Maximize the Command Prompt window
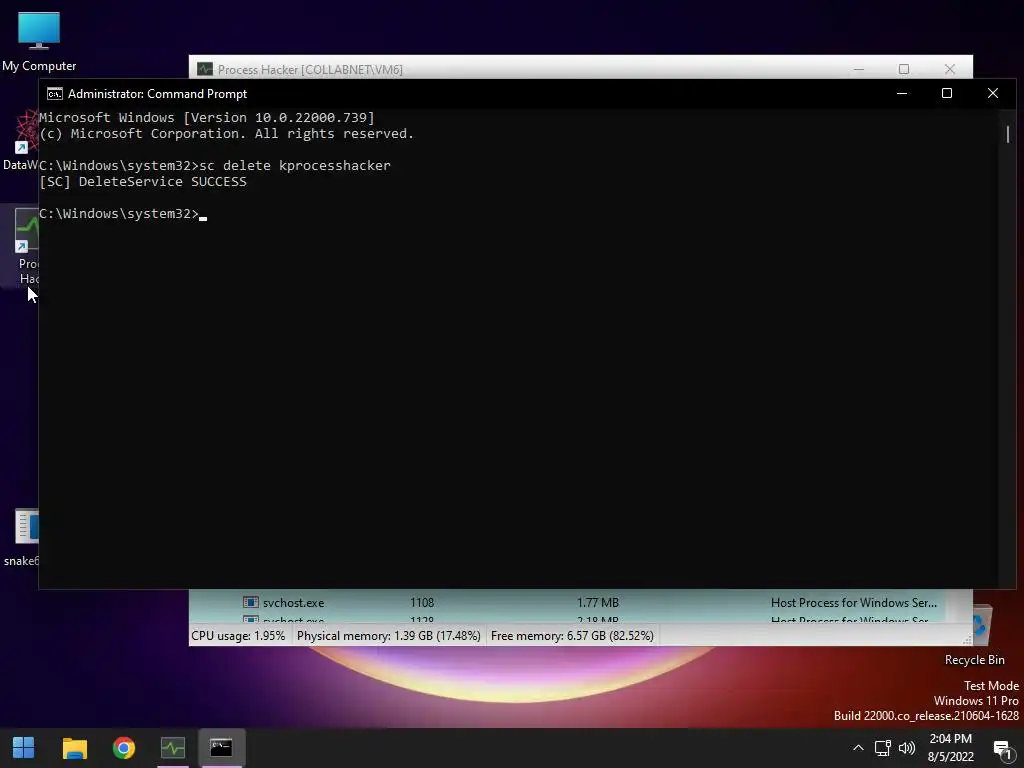 947,93
